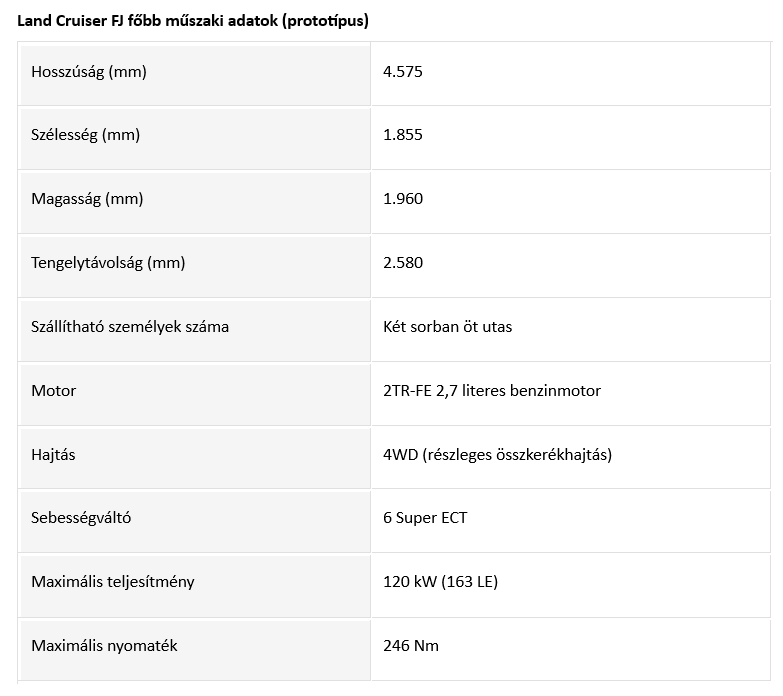
Task: Click the 6 Super ECT value
Action: coord(425,518)
